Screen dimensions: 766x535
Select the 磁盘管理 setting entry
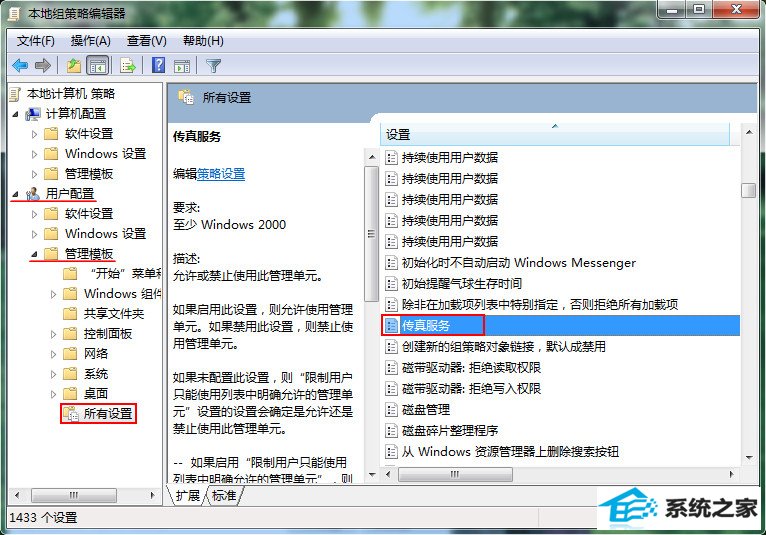pyautogui.click(x=426, y=409)
